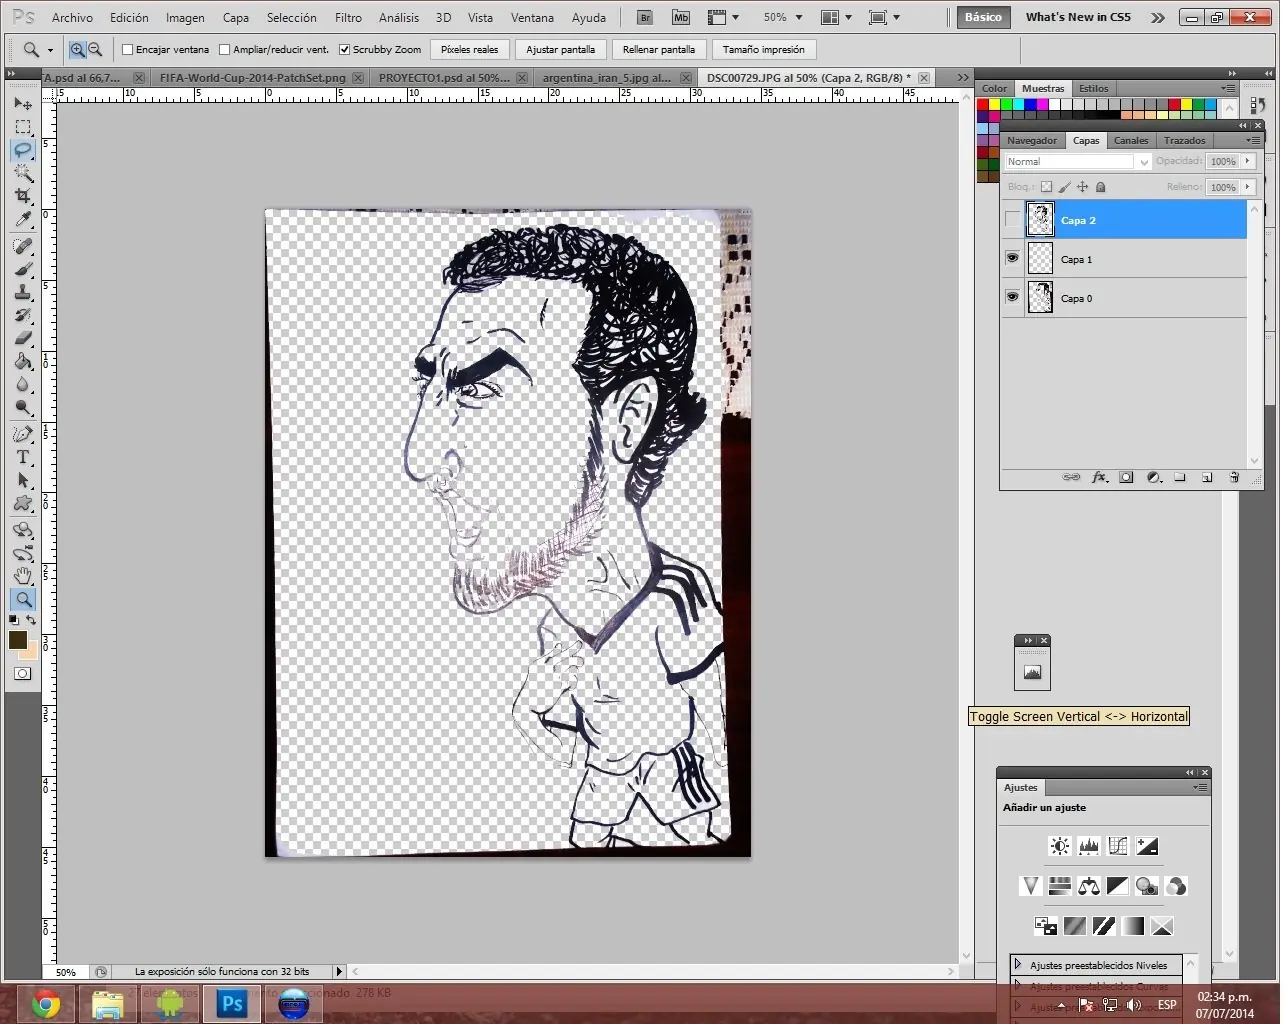Create a new layer in Capas panel
Image resolution: width=1284 pixels, height=1024 pixels.
click(1207, 478)
